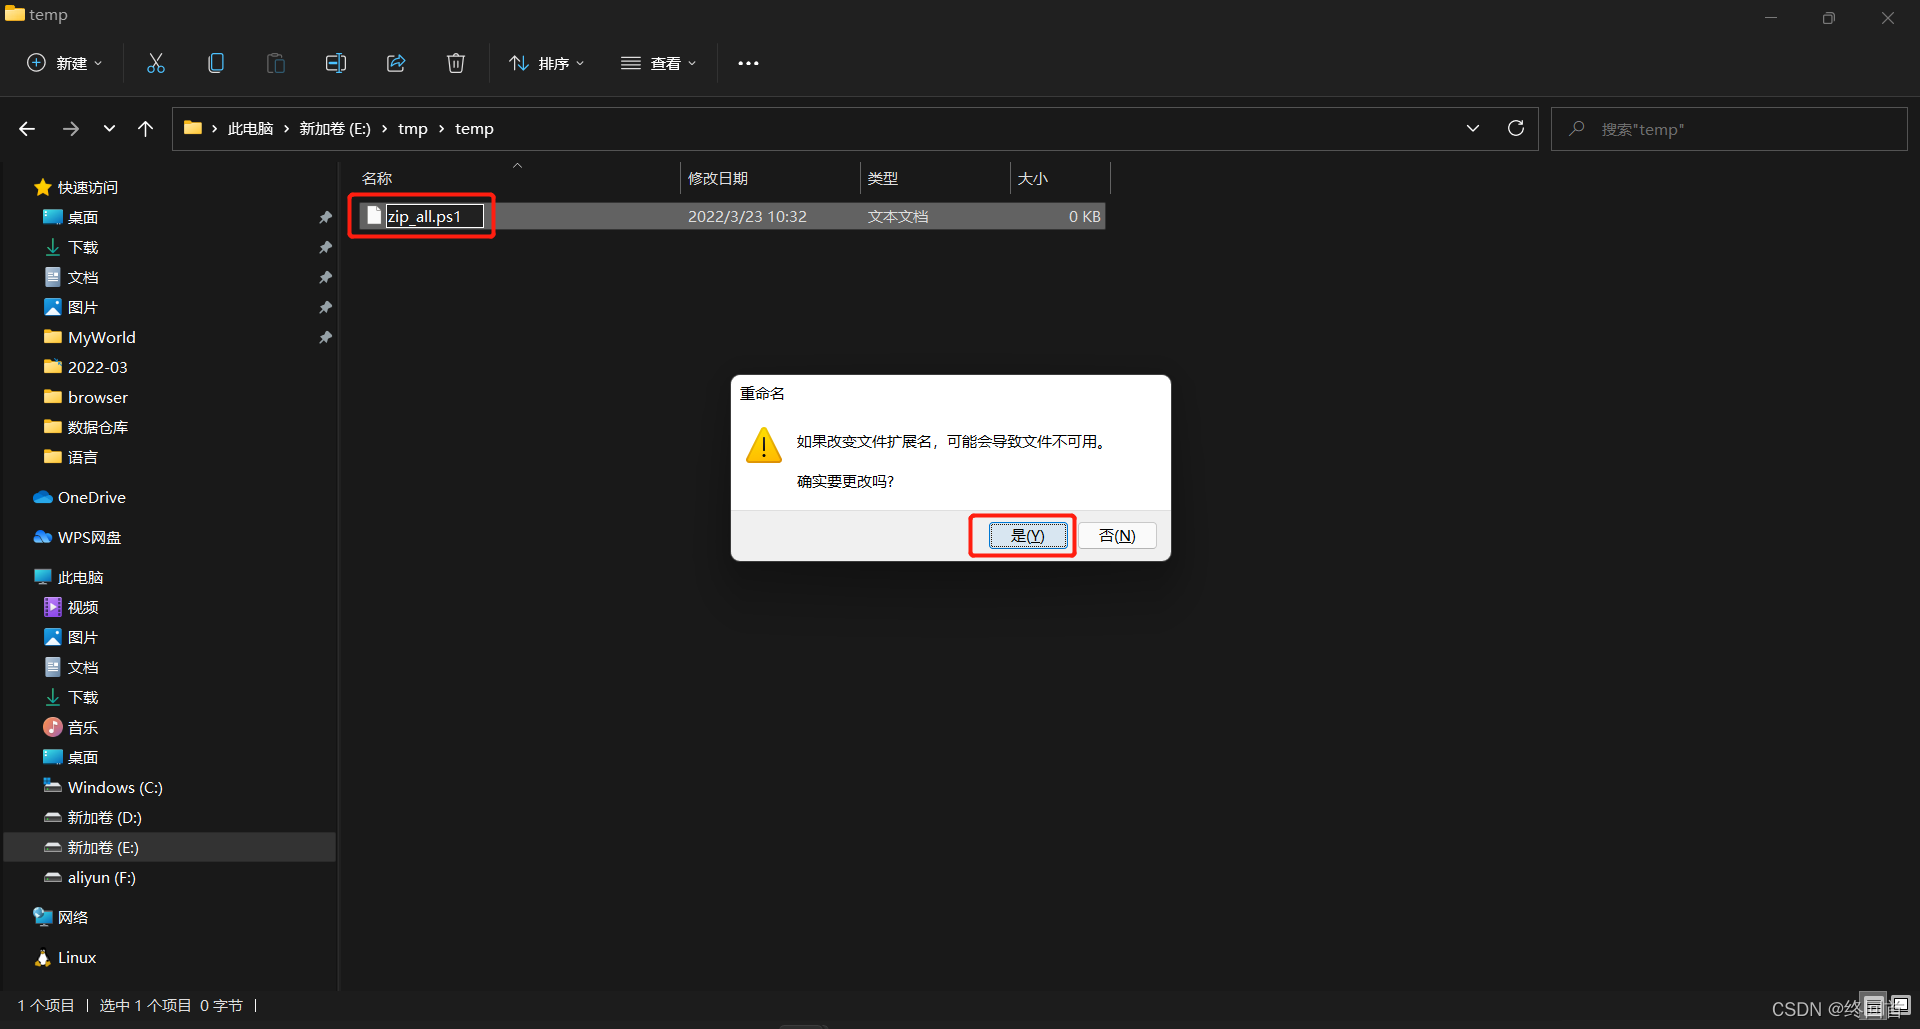Click 是(Y) to confirm rename

click(1028, 536)
